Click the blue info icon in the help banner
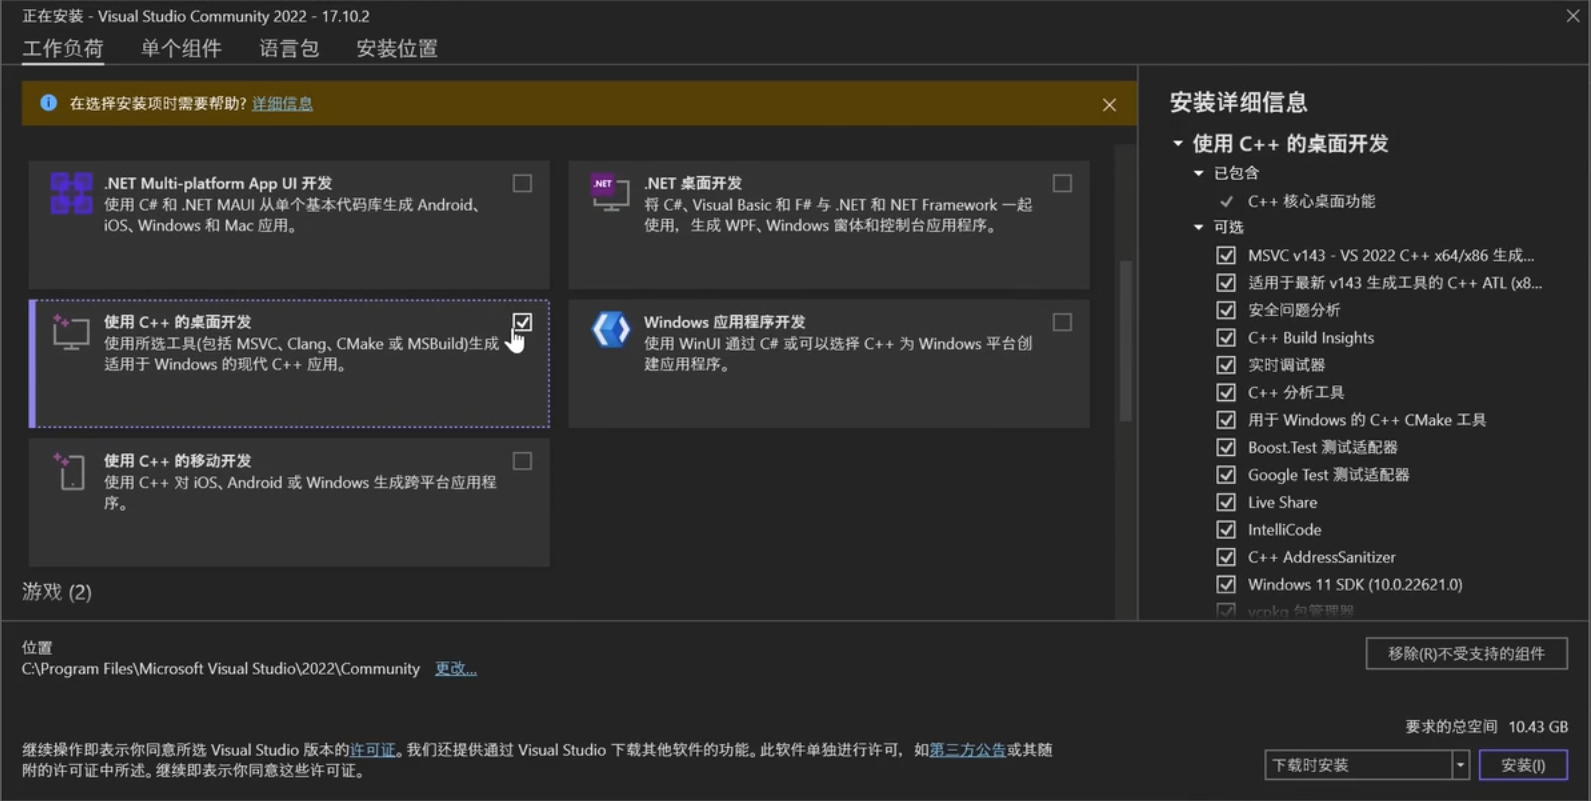1591x801 pixels. coord(48,103)
